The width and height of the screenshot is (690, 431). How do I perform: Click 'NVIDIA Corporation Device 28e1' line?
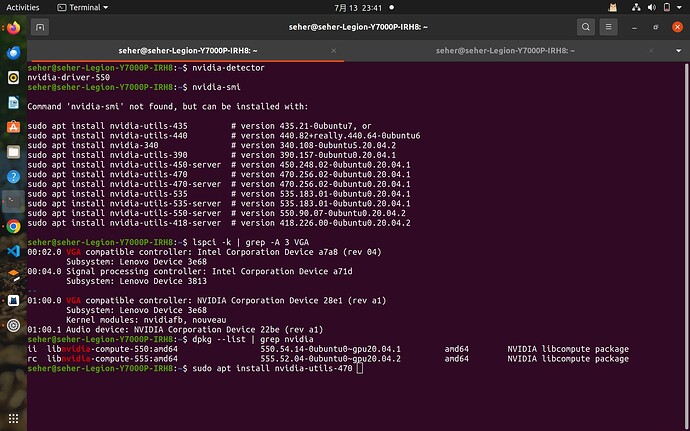coord(207,300)
